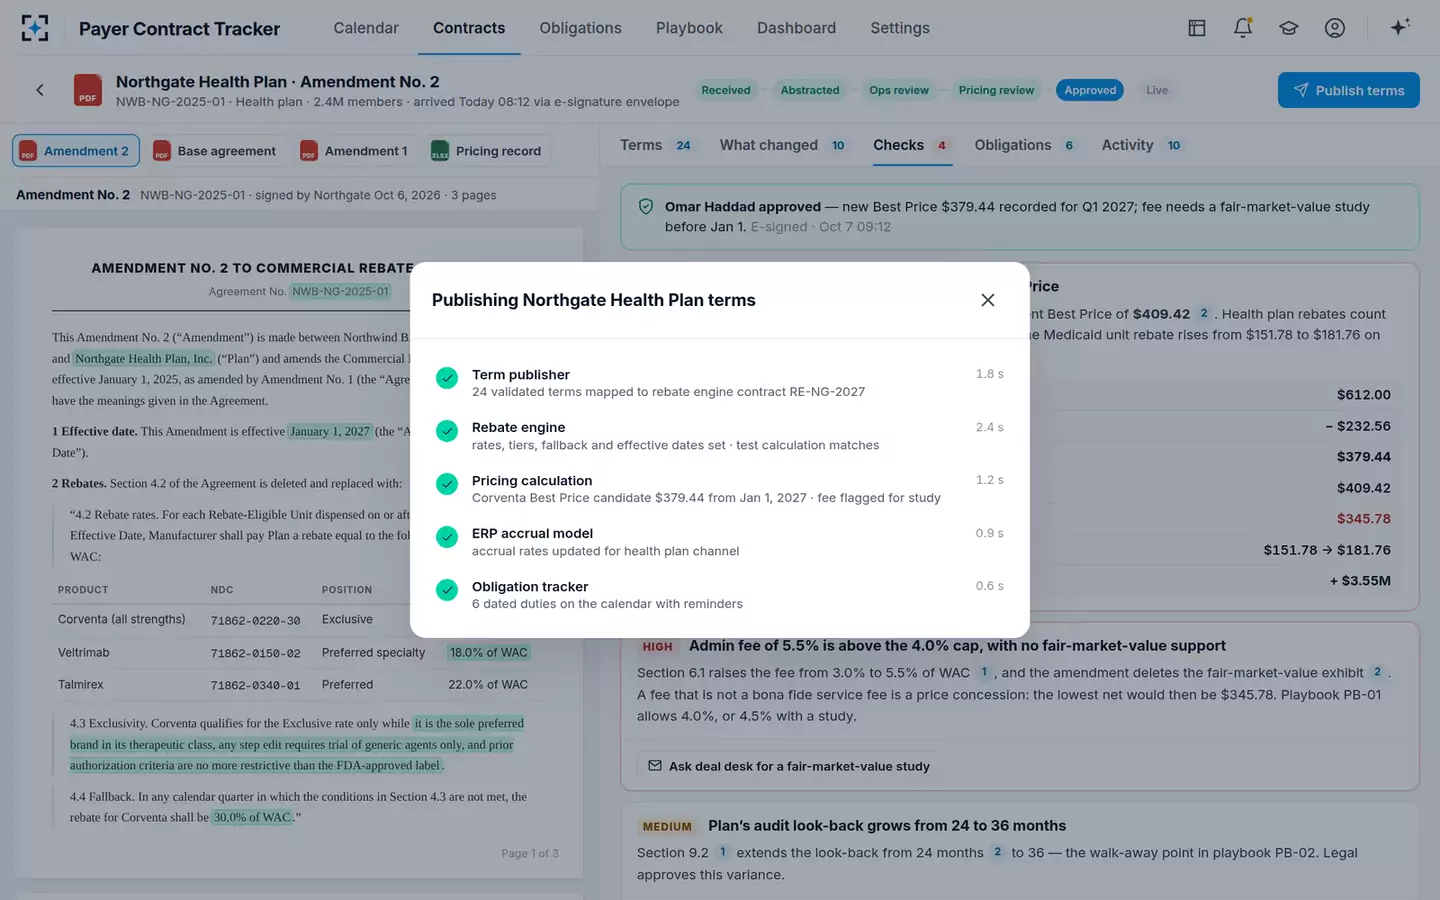The image size is (1440, 900).
Task: Click the green check for Obligation tracker
Action: [x=447, y=590]
